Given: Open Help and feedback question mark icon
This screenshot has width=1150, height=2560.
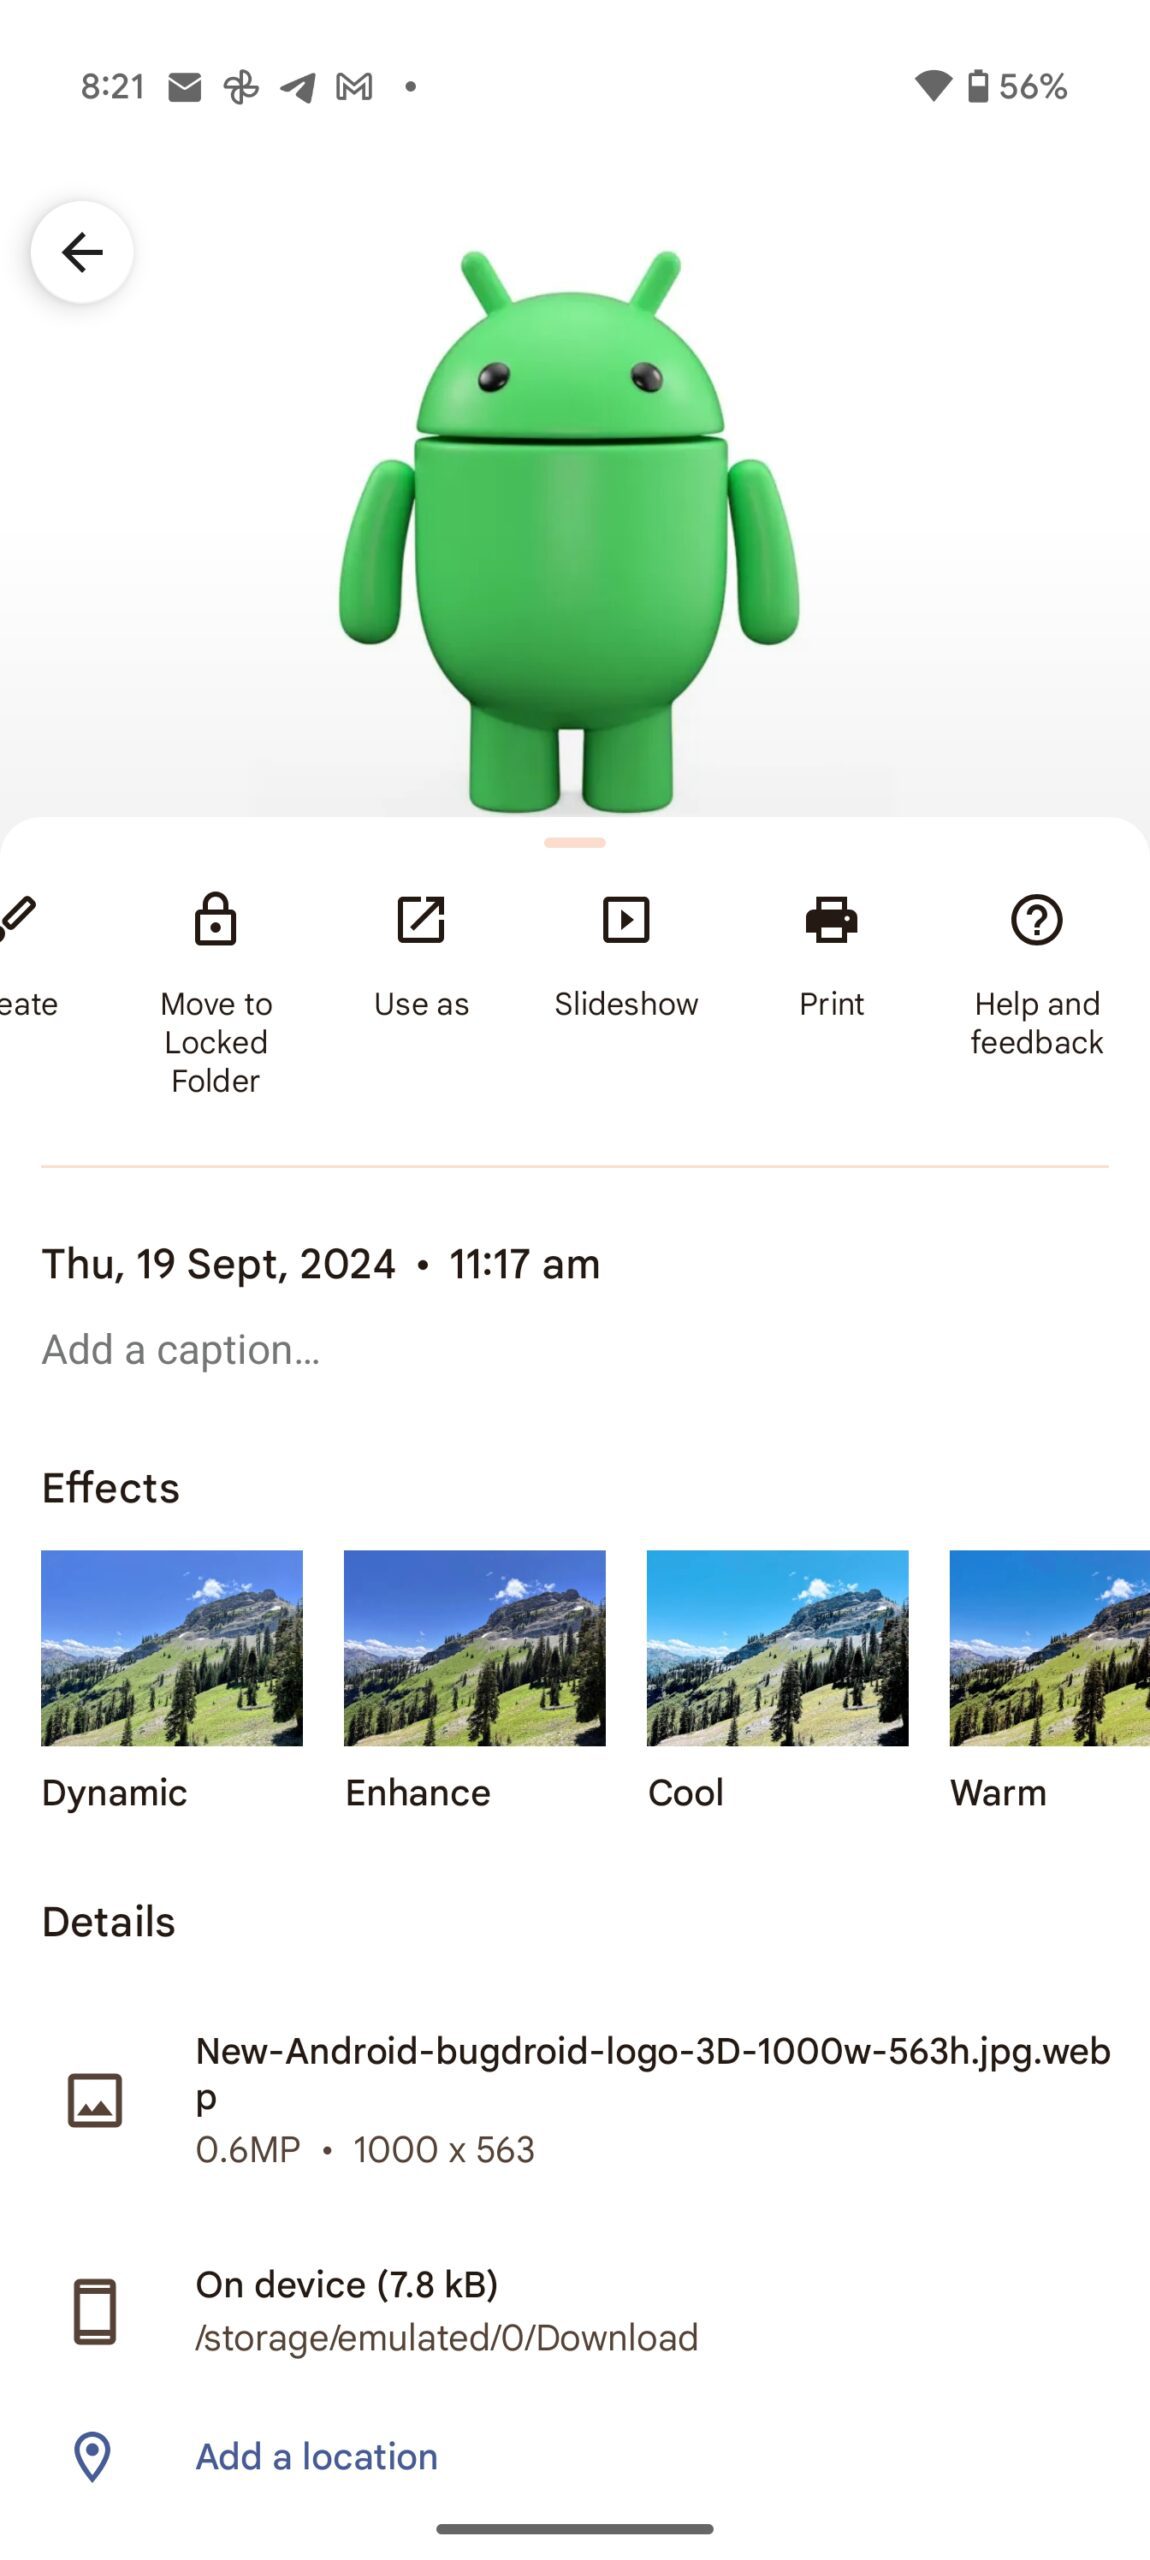Looking at the screenshot, I should click(1036, 920).
